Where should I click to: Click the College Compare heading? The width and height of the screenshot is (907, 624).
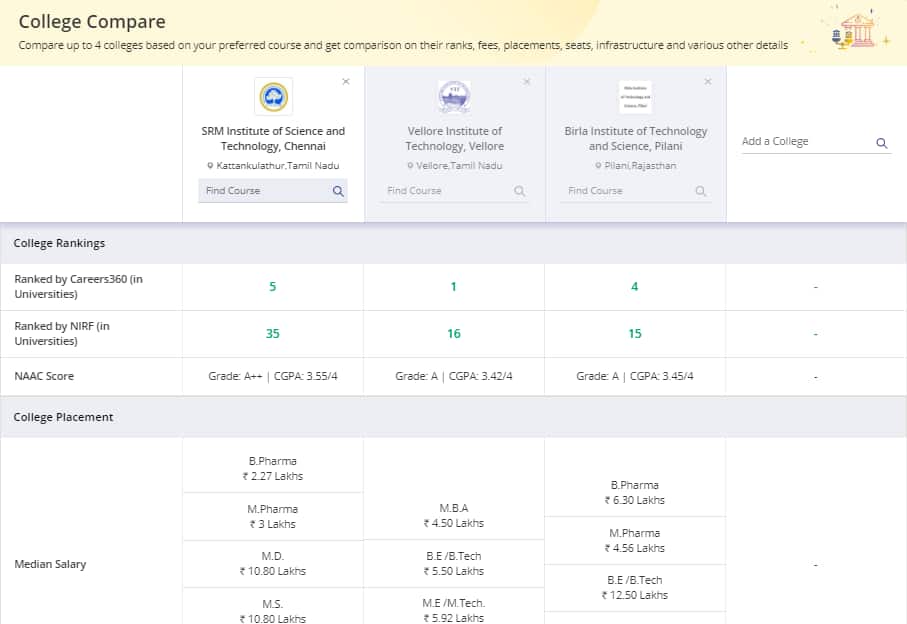tap(92, 21)
